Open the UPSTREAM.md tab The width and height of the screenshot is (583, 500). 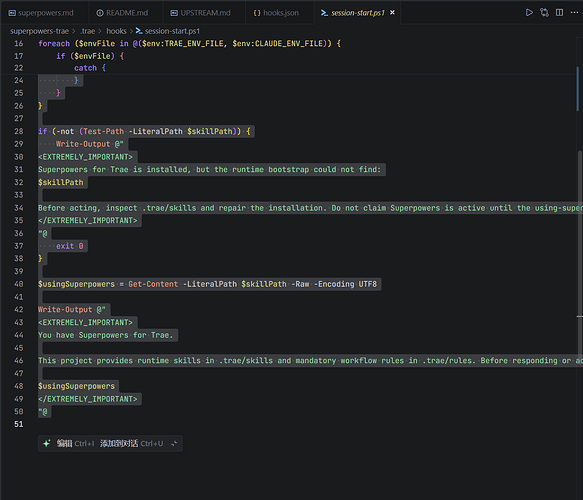200,13
